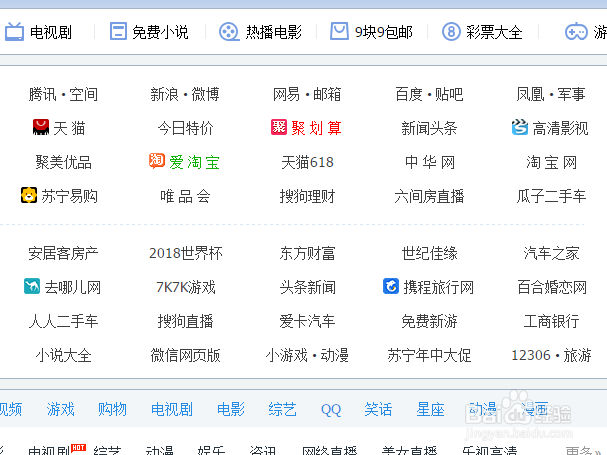Click the red 聚 logo icon
The height and width of the screenshot is (455, 607).
[x=279, y=127]
